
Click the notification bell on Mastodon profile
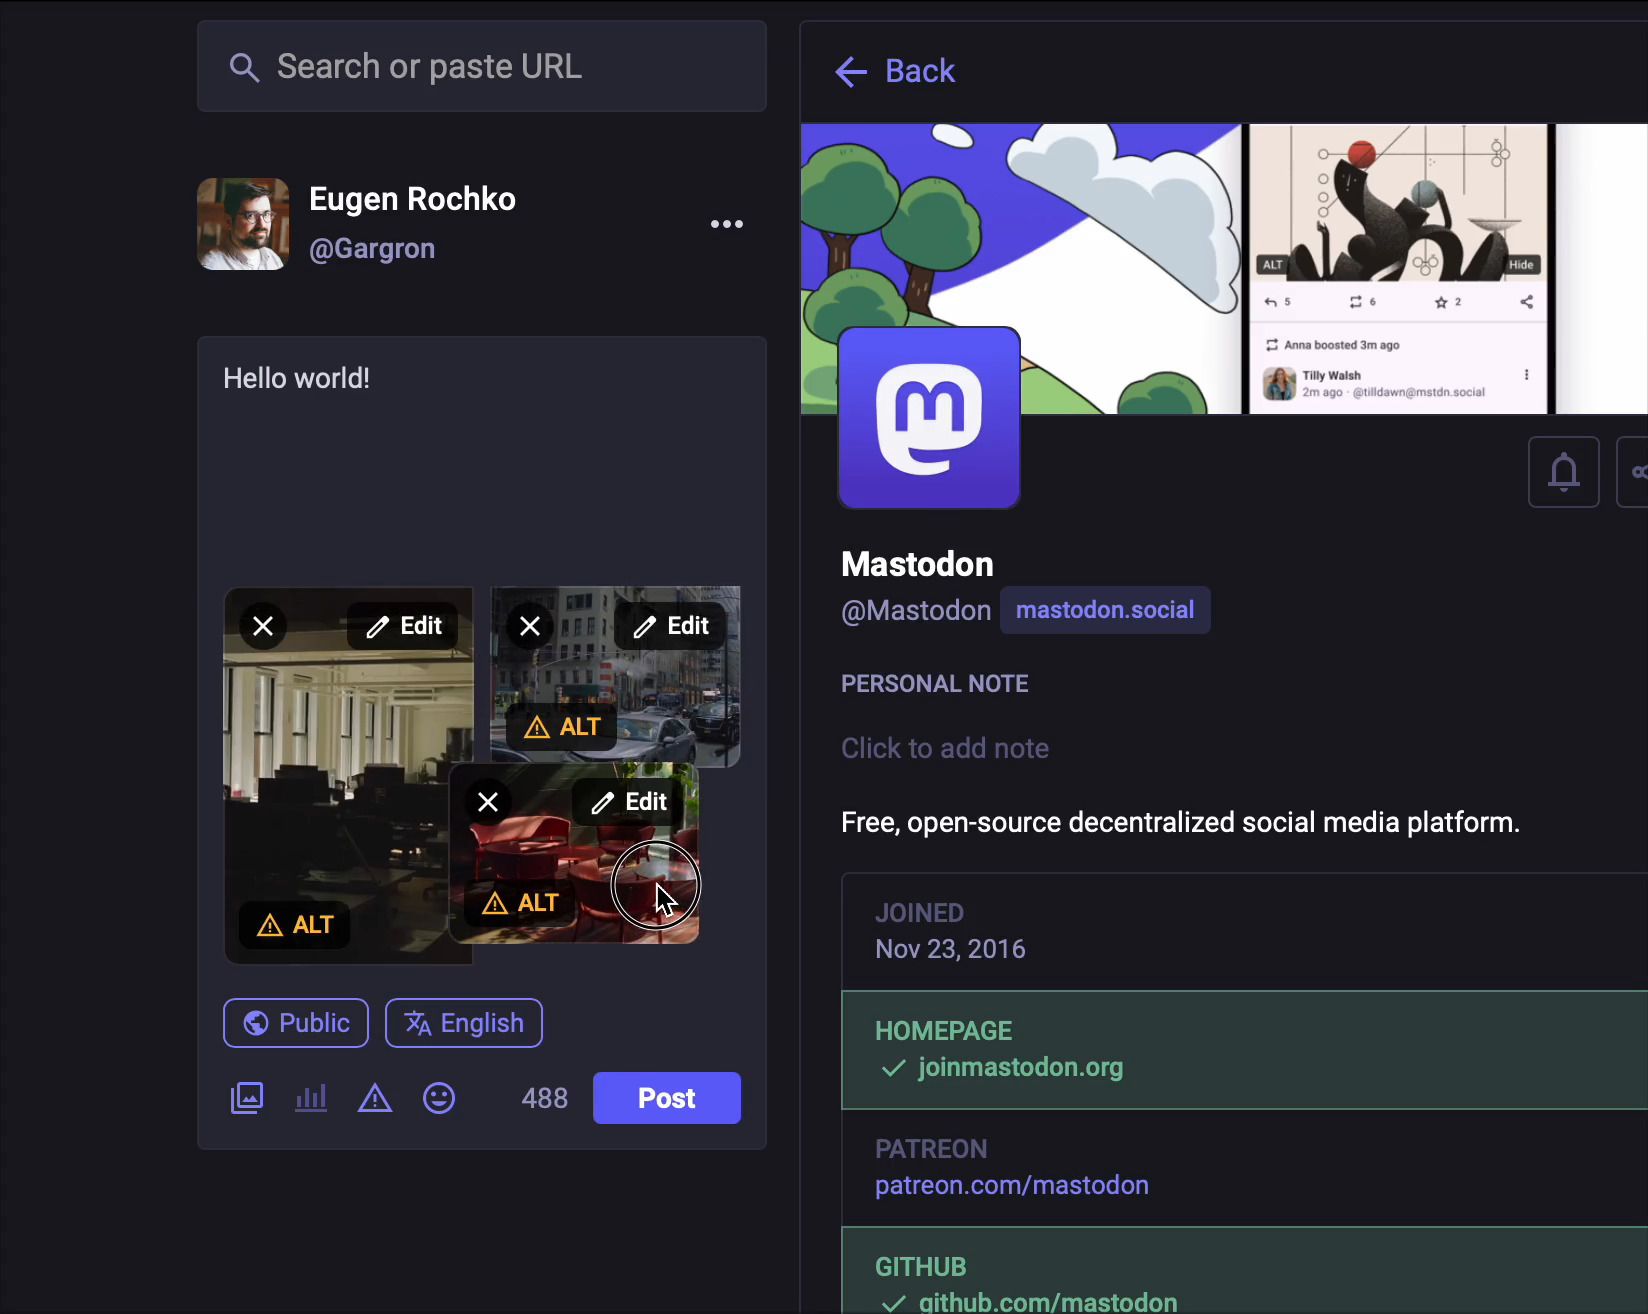pos(1564,472)
